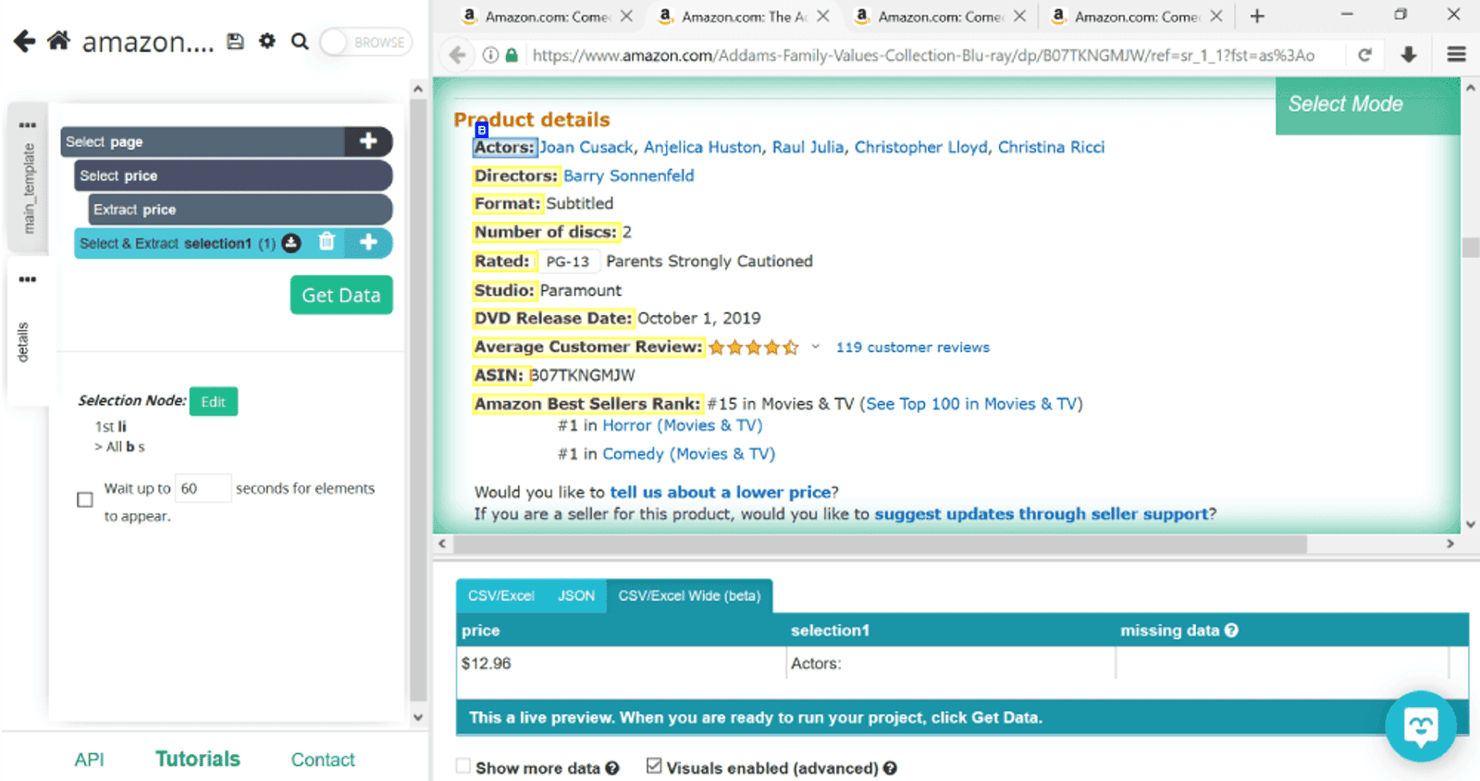Go to the ParseHub home icon
The height and width of the screenshot is (781, 1480).
click(59, 41)
